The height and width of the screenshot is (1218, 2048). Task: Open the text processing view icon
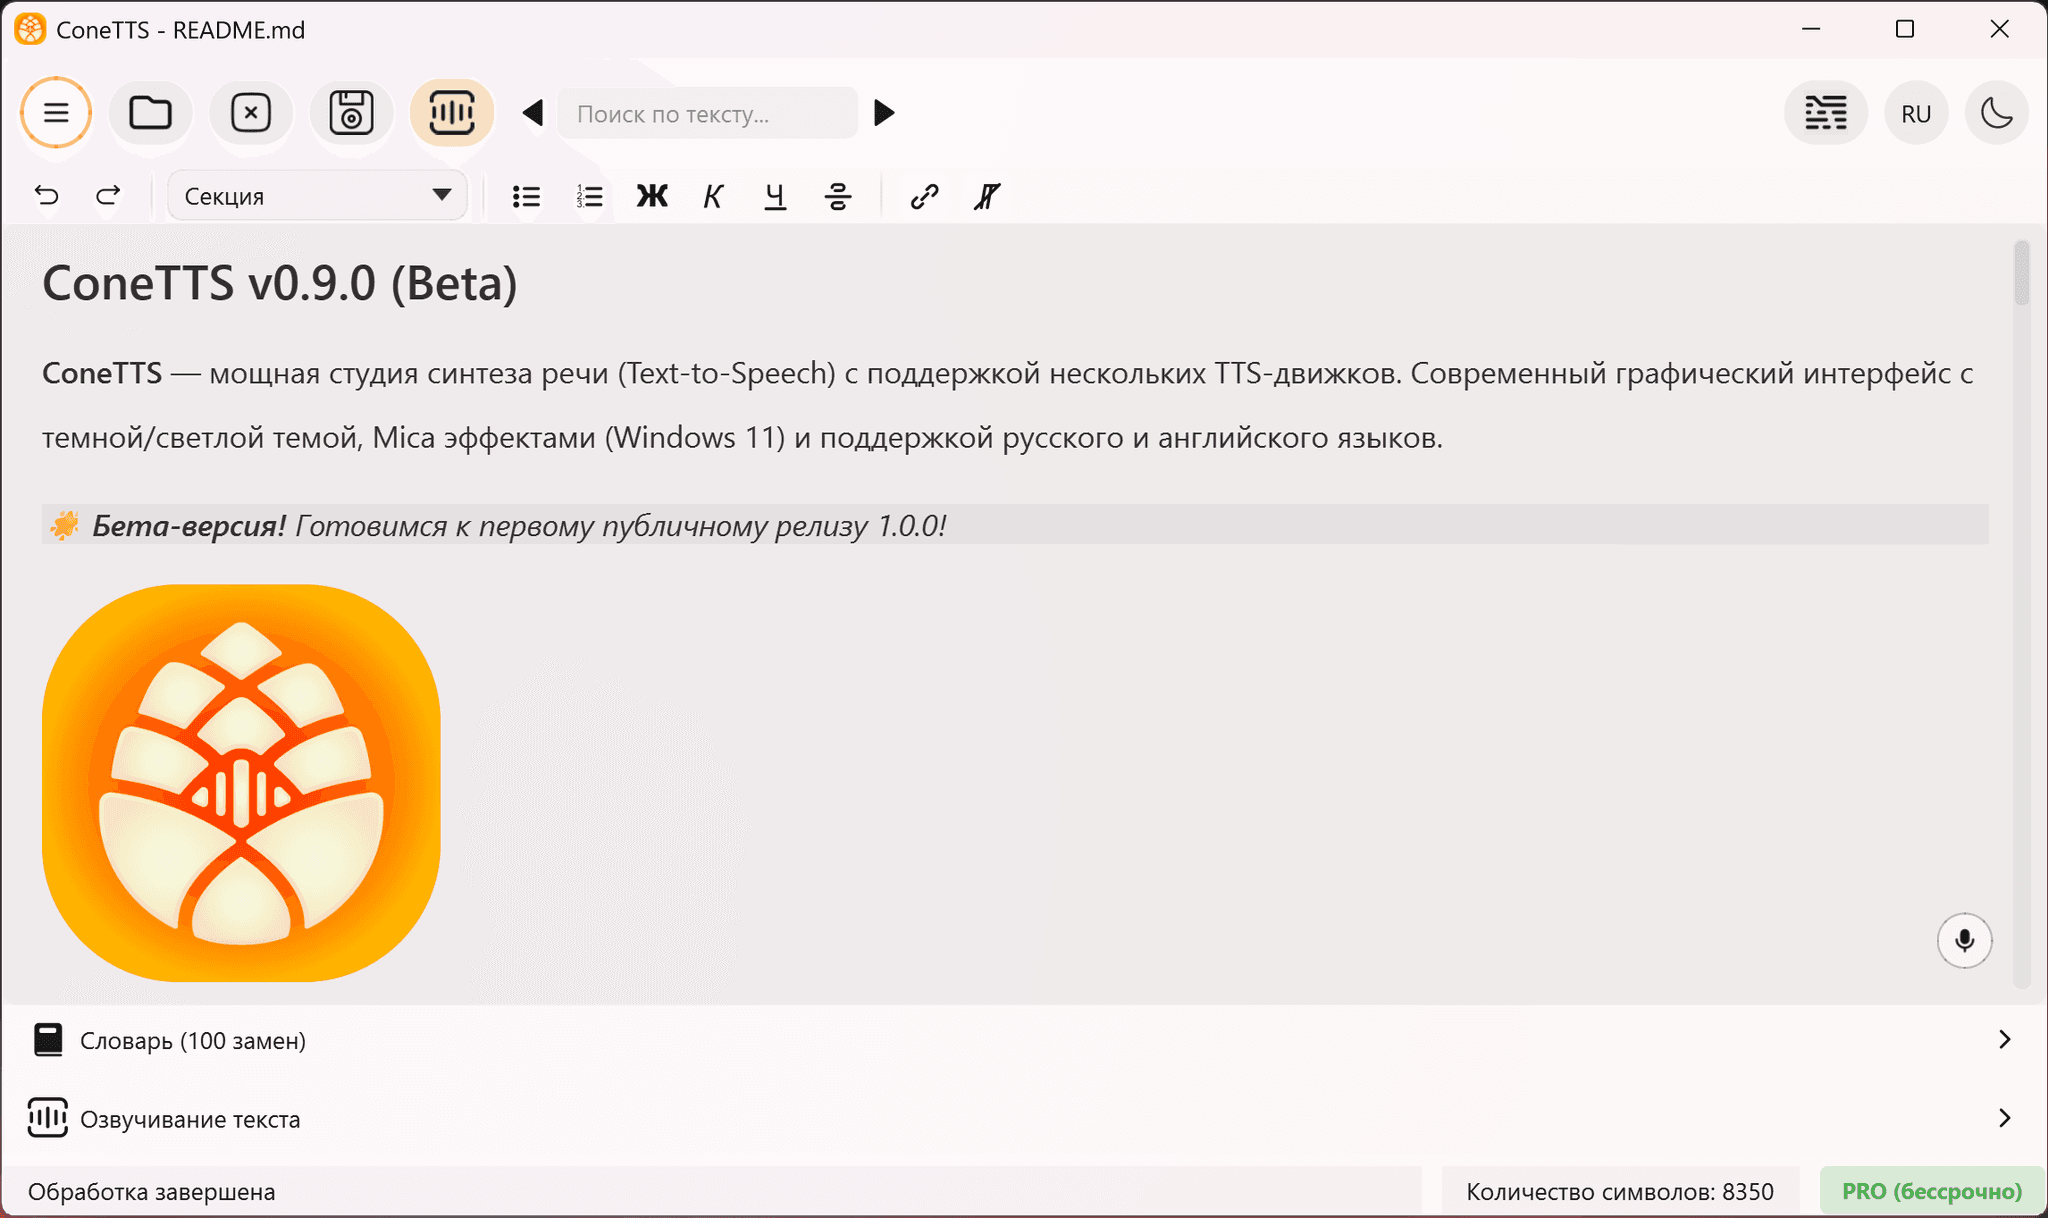[1825, 112]
